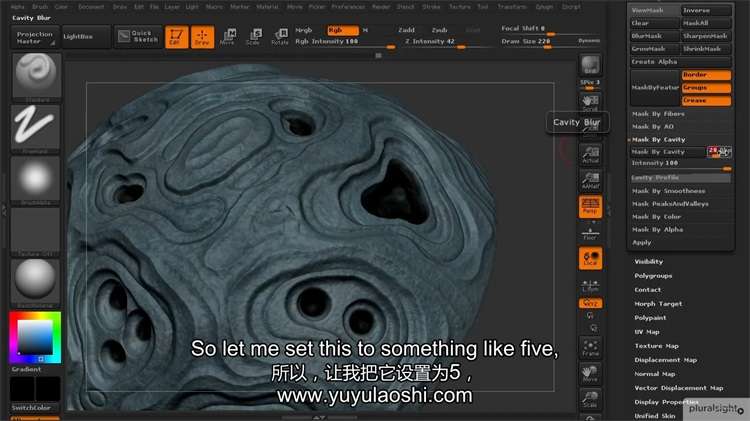This screenshot has width=750, height=421.
Task: Open the Render menu
Action: pyautogui.click(x=381, y=7)
